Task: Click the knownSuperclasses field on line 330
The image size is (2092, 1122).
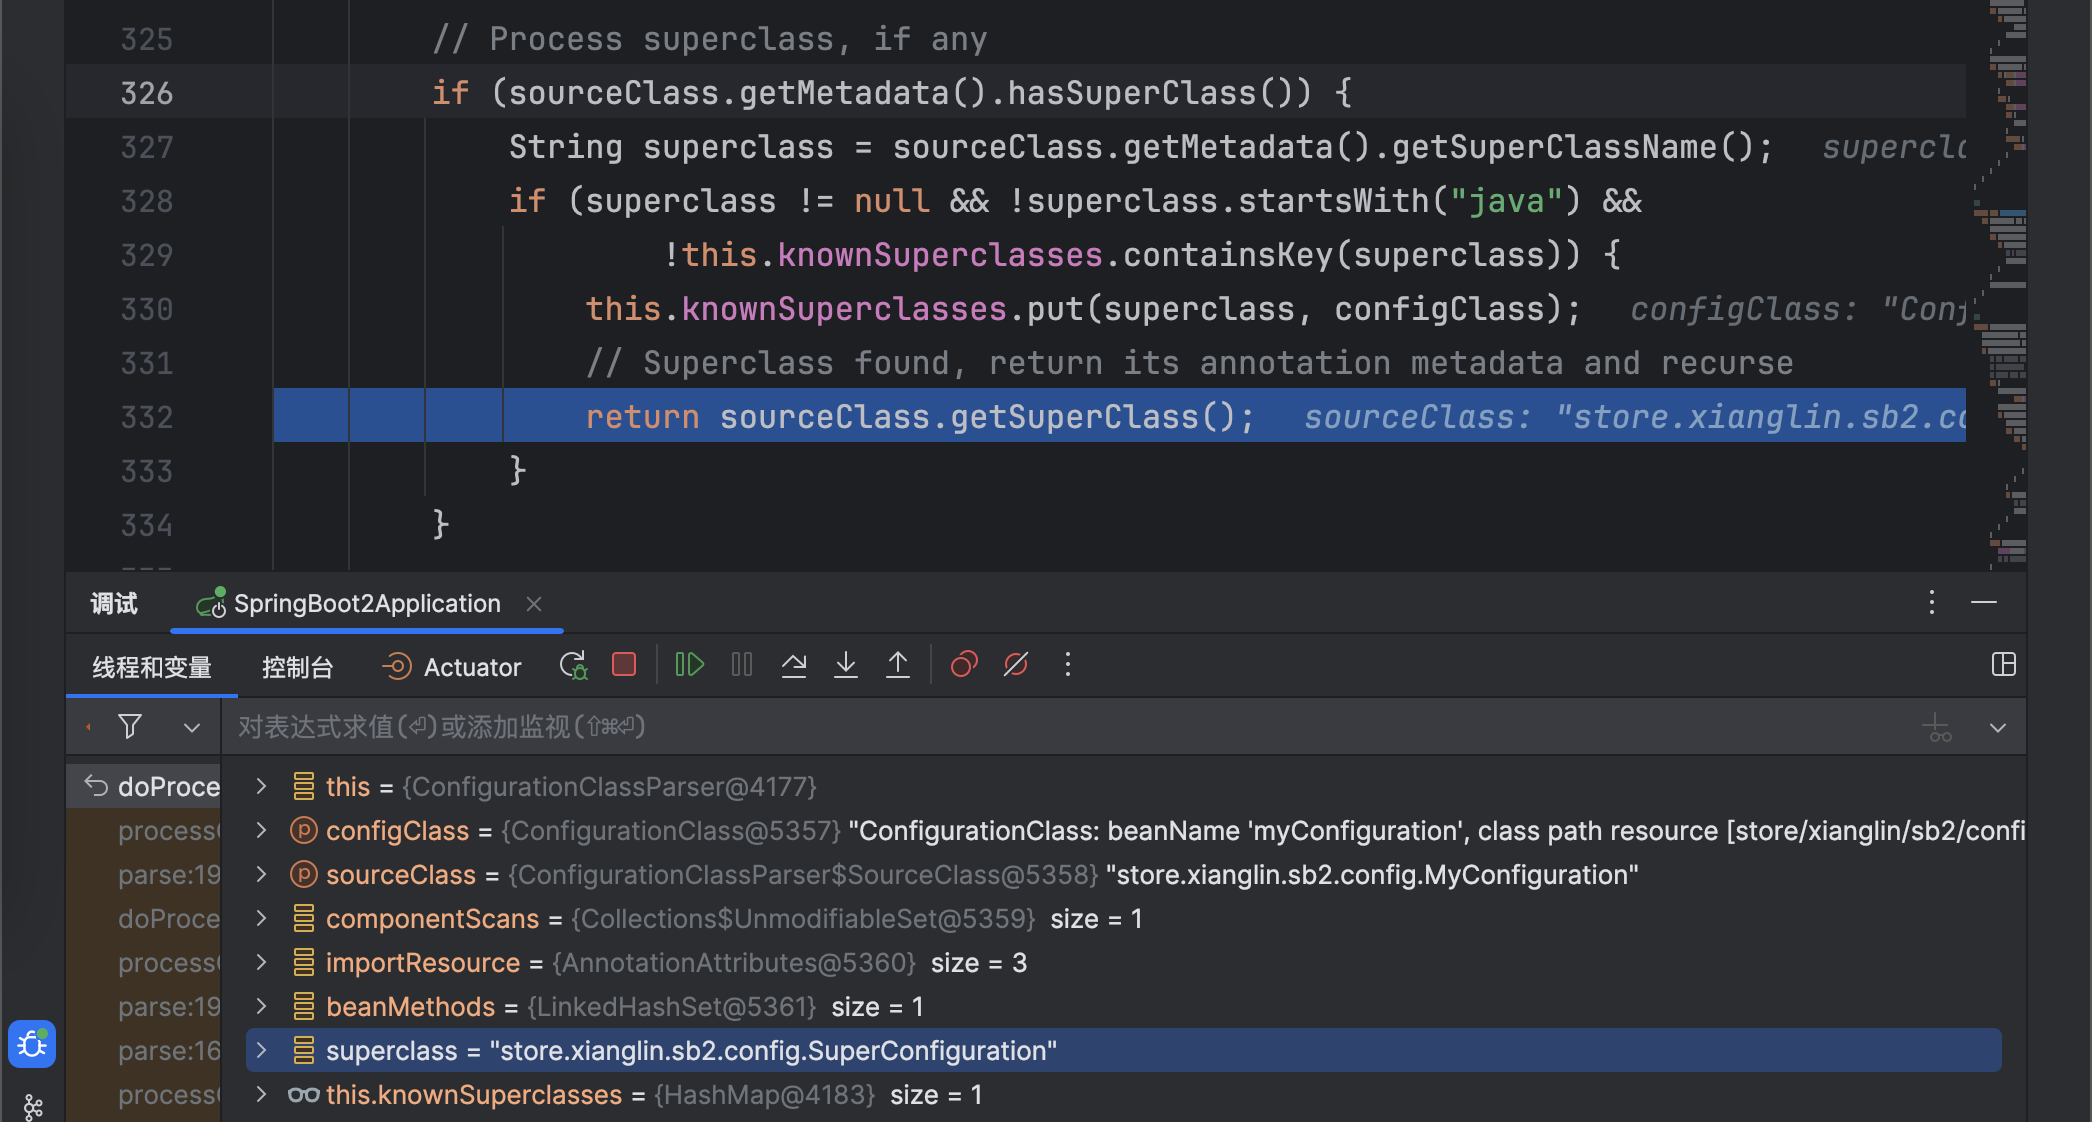Action: click(844, 309)
